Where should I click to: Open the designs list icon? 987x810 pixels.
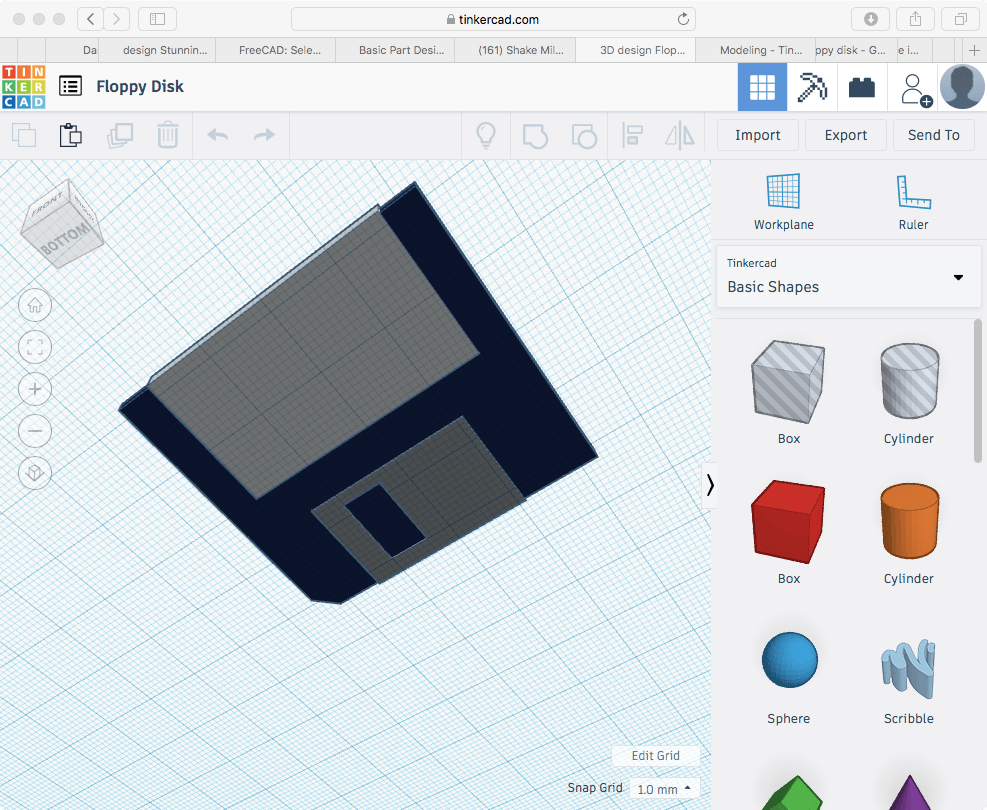[x=70, y=87]
